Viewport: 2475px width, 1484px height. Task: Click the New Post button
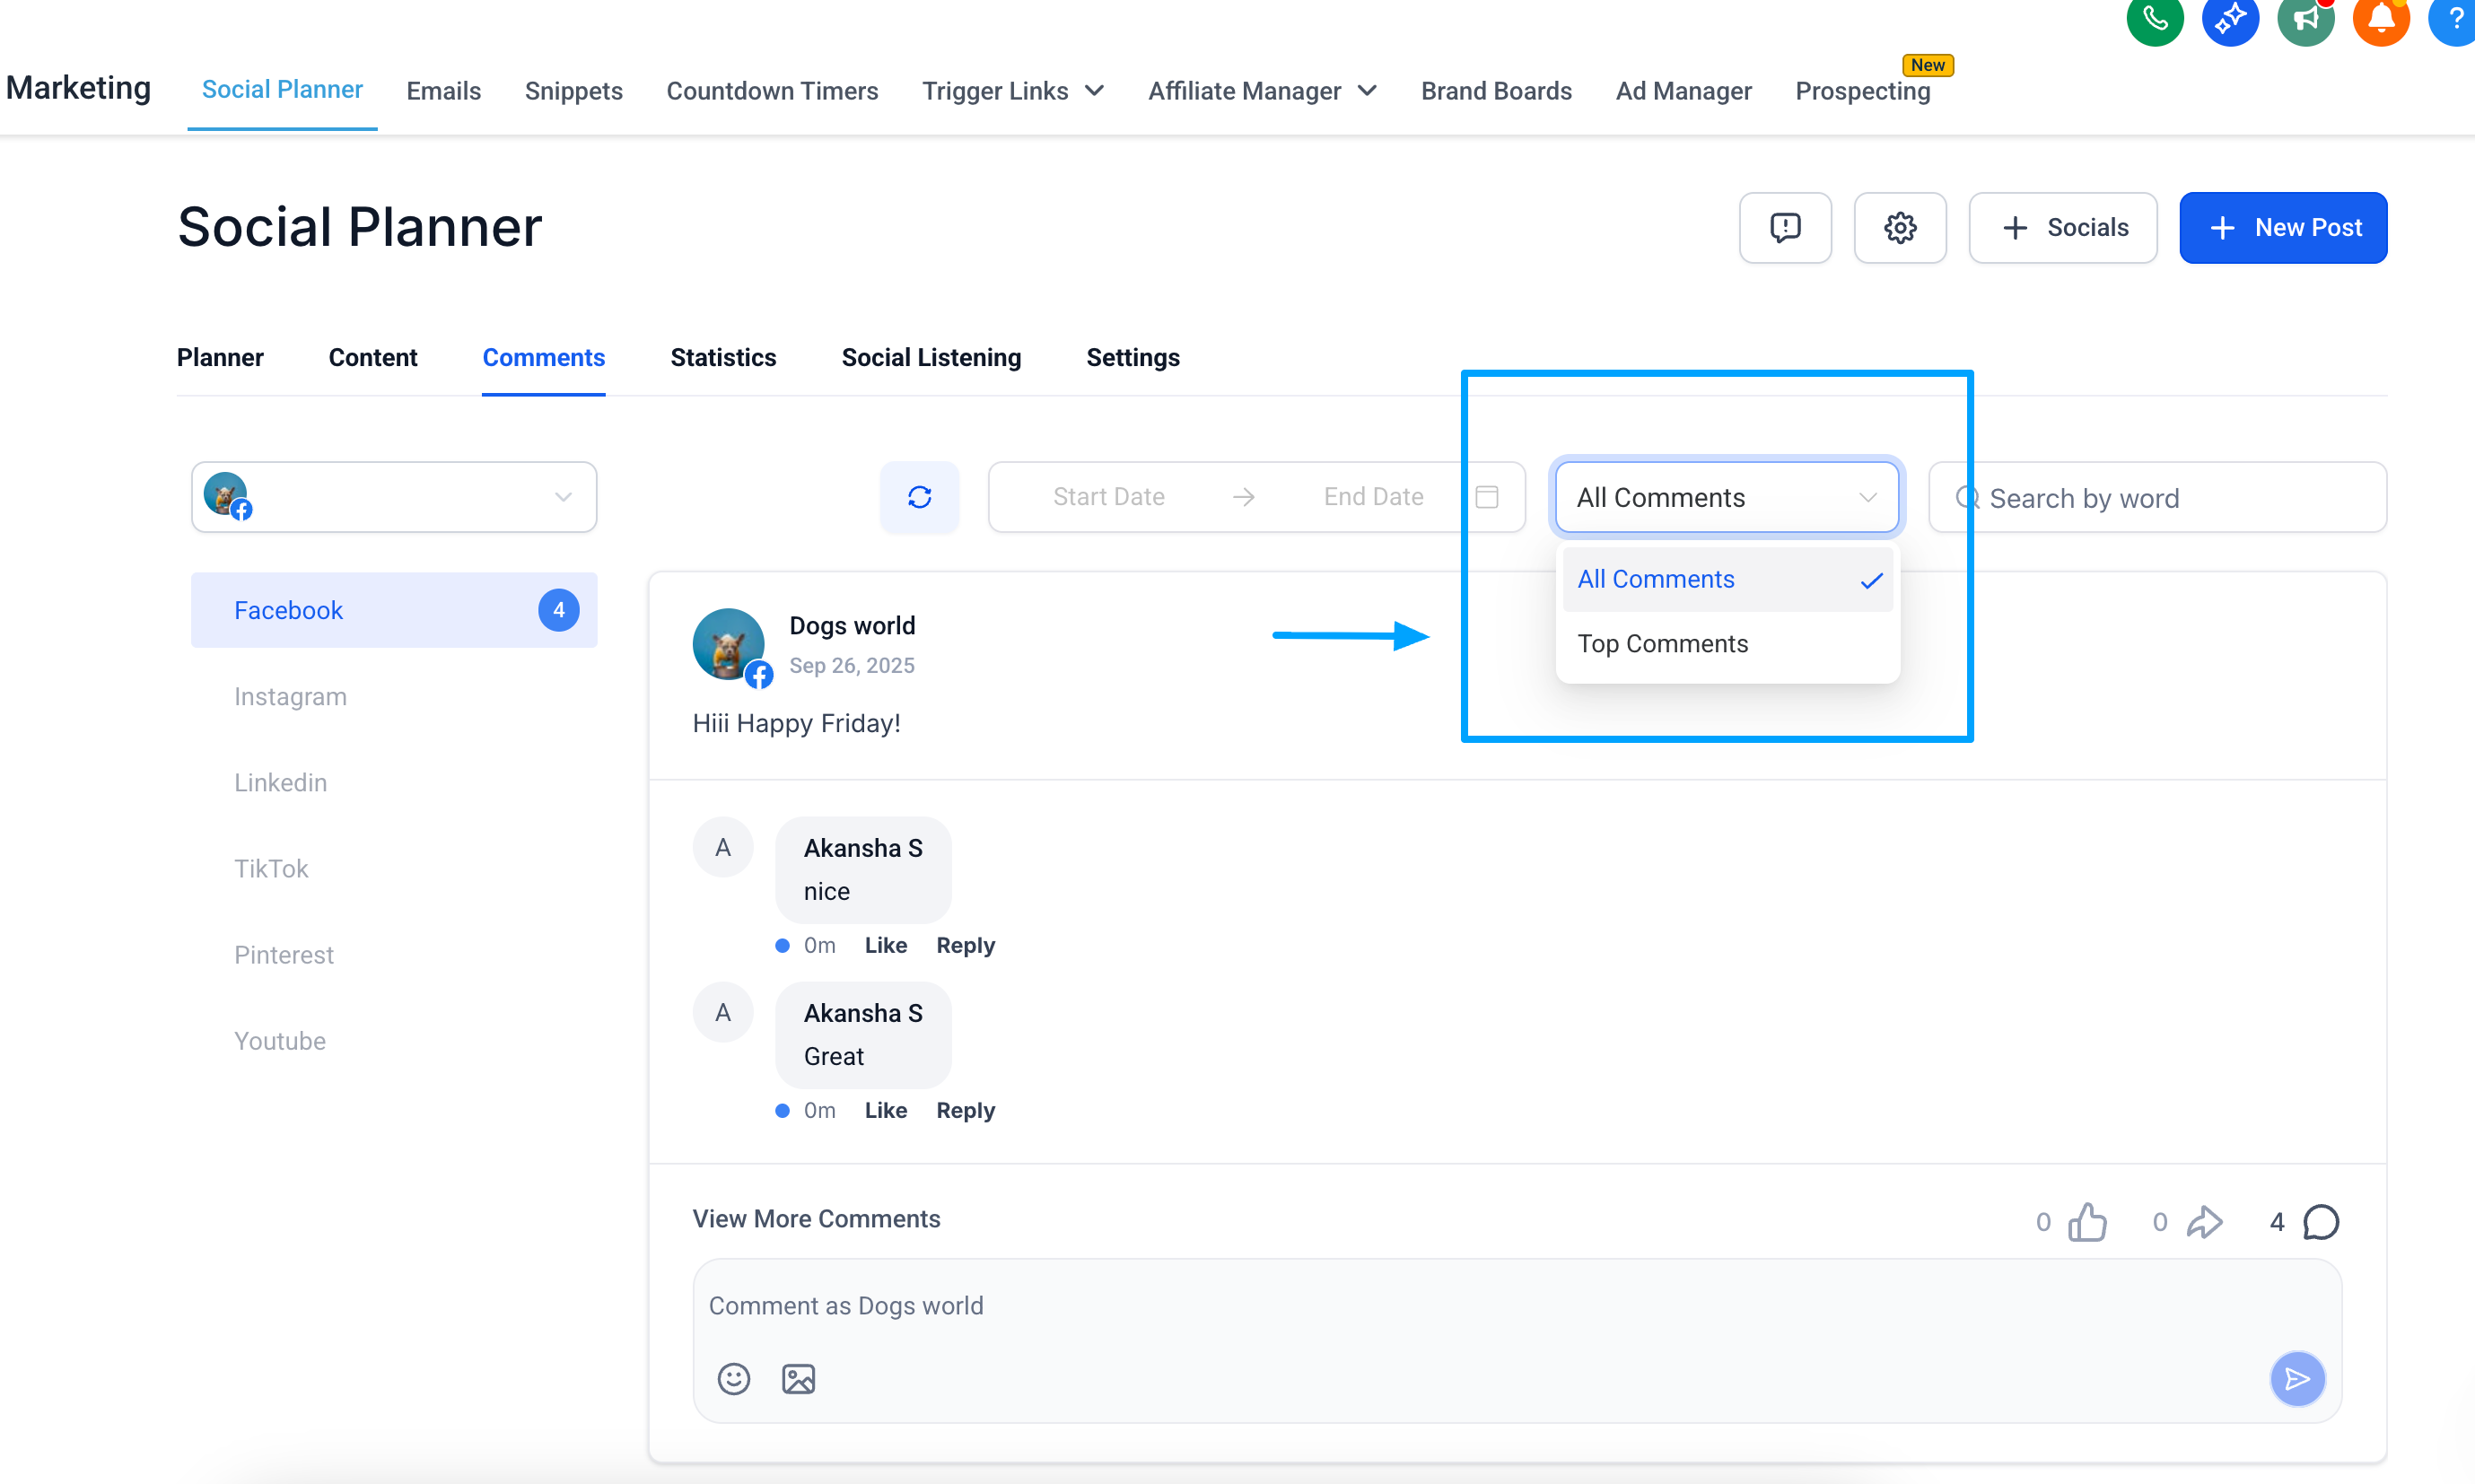click(x=2282, y=228)
